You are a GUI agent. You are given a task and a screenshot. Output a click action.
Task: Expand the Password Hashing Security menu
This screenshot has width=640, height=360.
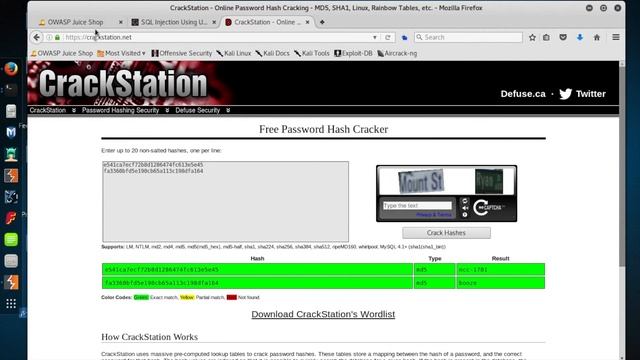click(167, 110)
